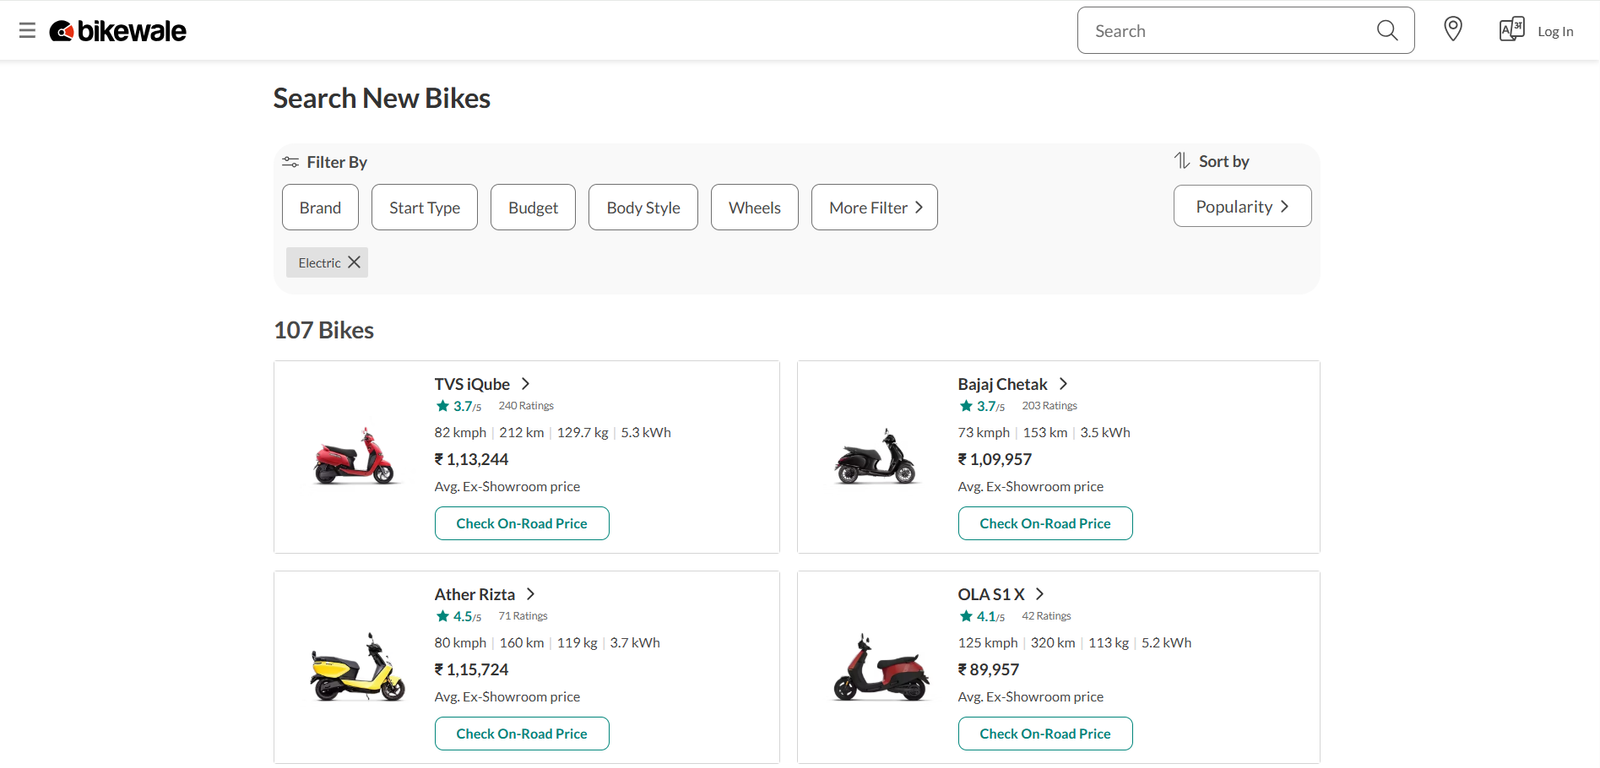Viewport: 1600px width, 768px height.
Task: Click the Filter By sliders icon
Action: click(290, 162)
